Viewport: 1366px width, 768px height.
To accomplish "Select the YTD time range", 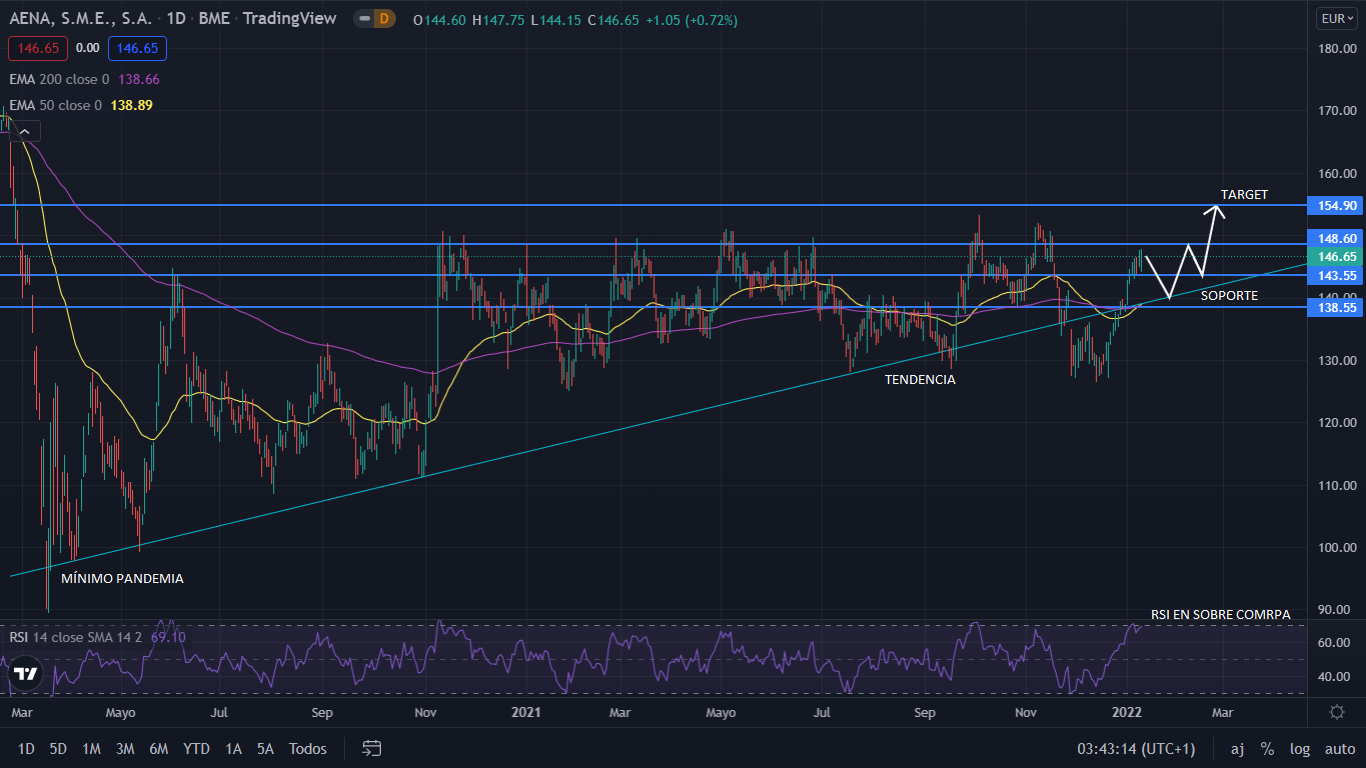I will [196, 749].
